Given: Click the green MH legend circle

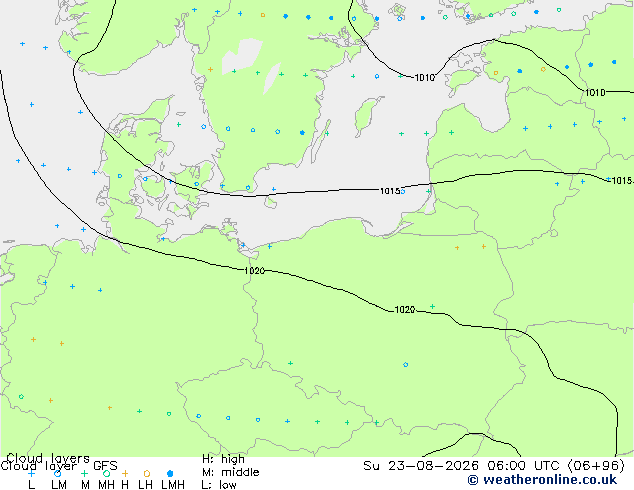Looking at the screenshot, I should tap(106, 473).
